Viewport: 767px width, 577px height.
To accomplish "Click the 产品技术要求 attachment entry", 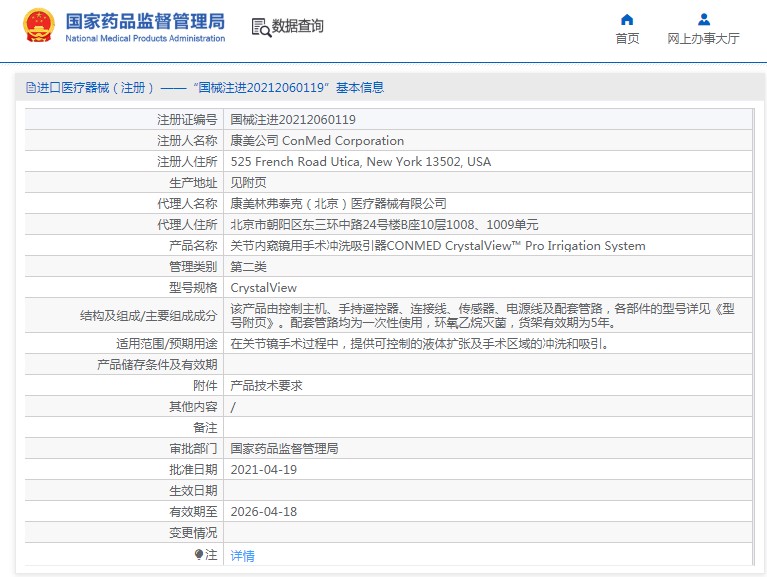I will (266, 385).
